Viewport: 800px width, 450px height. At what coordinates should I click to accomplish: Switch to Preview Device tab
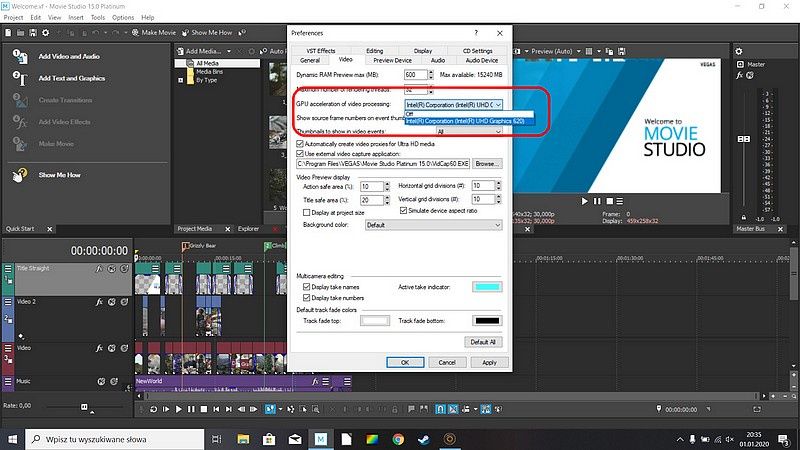(x=392, y=60)
